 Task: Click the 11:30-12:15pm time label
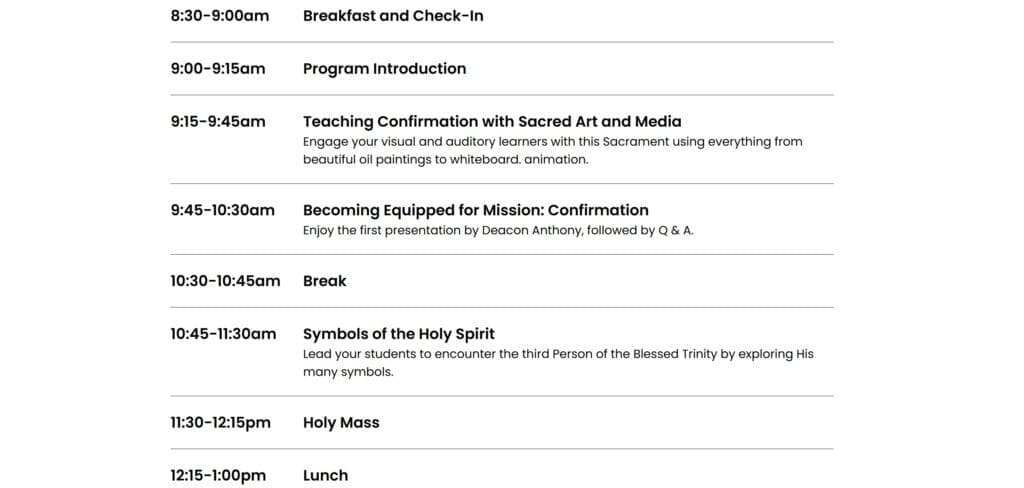click(x=220, y=423)
